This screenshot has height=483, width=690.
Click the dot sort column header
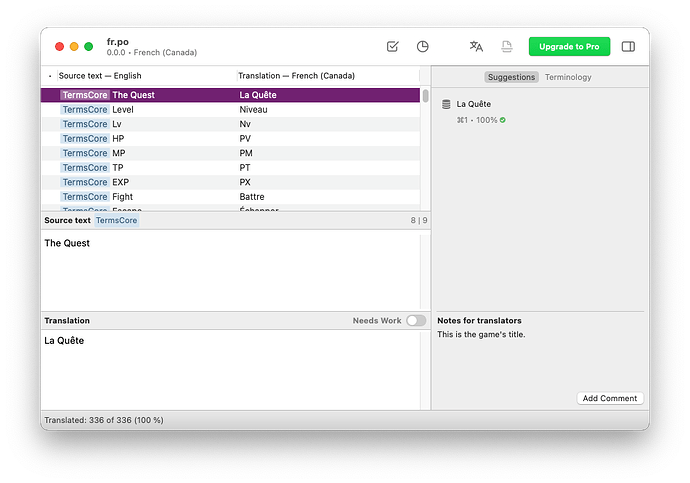[50, 76]
